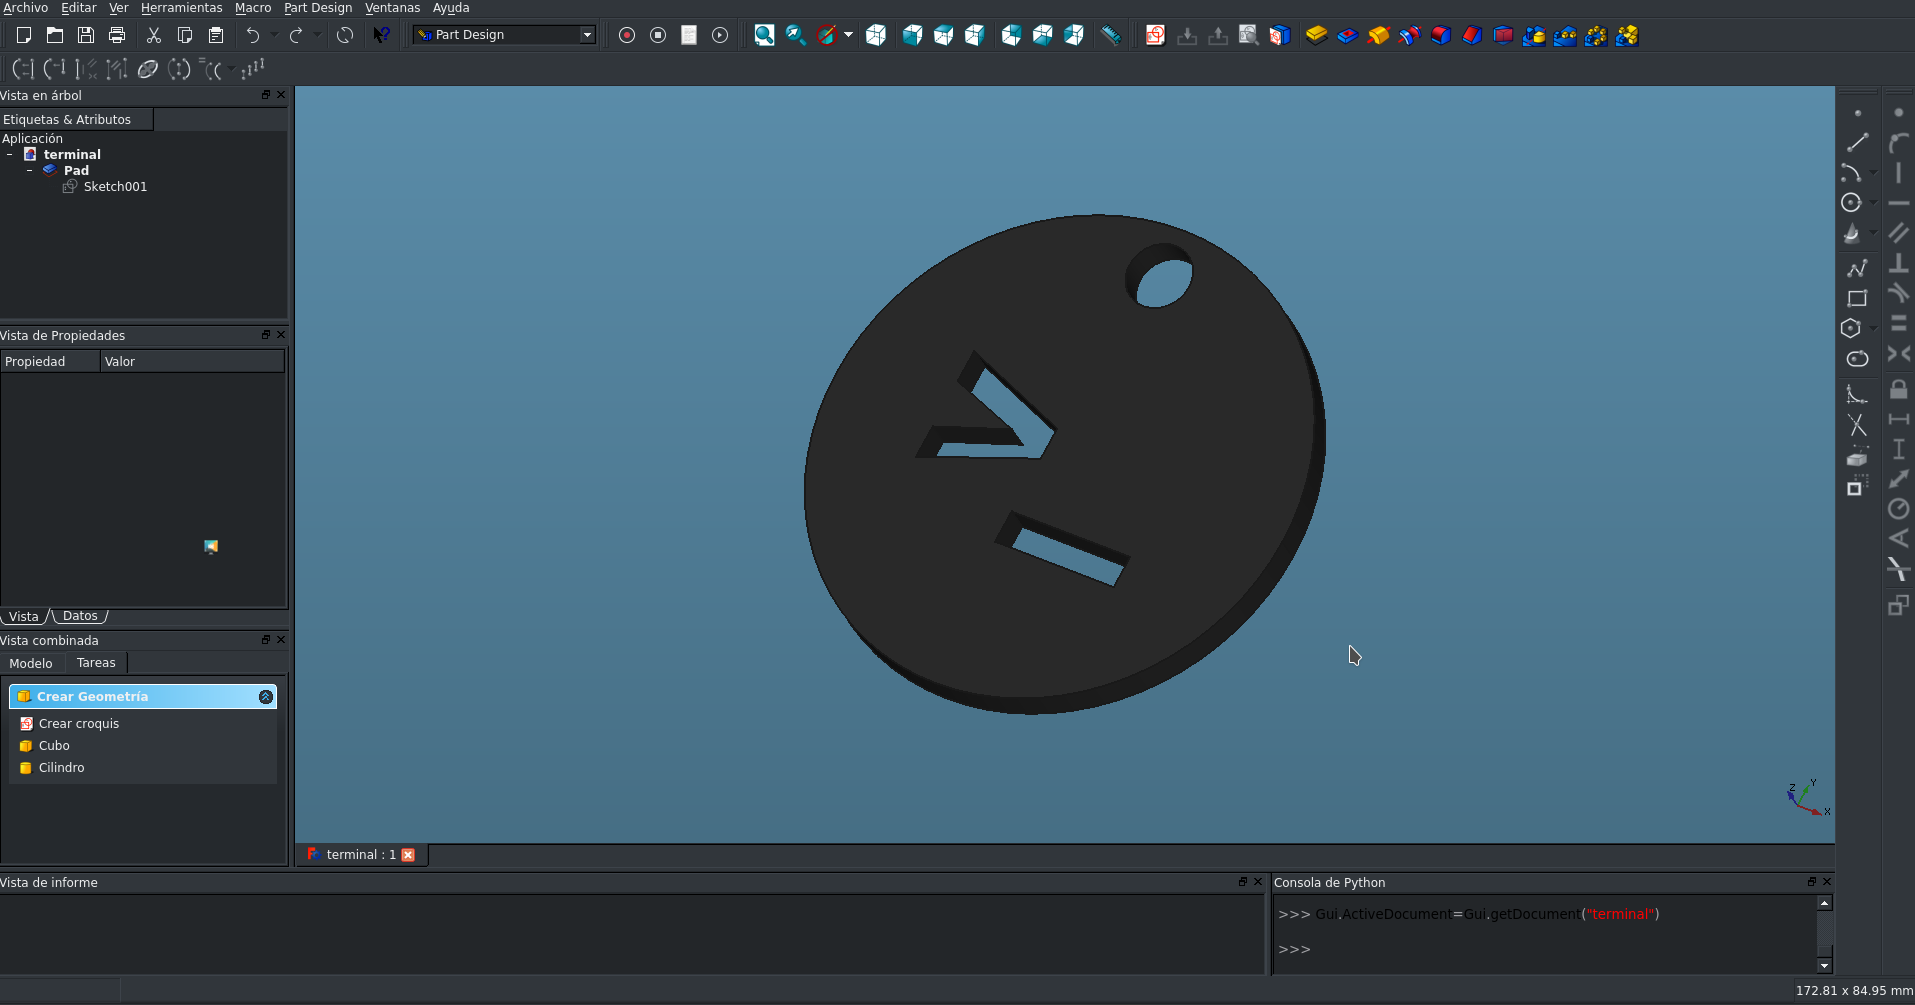This screenshot has width=1915, height=1005.
Task: Select the Pad item in the tree
Action: [76, 171]
